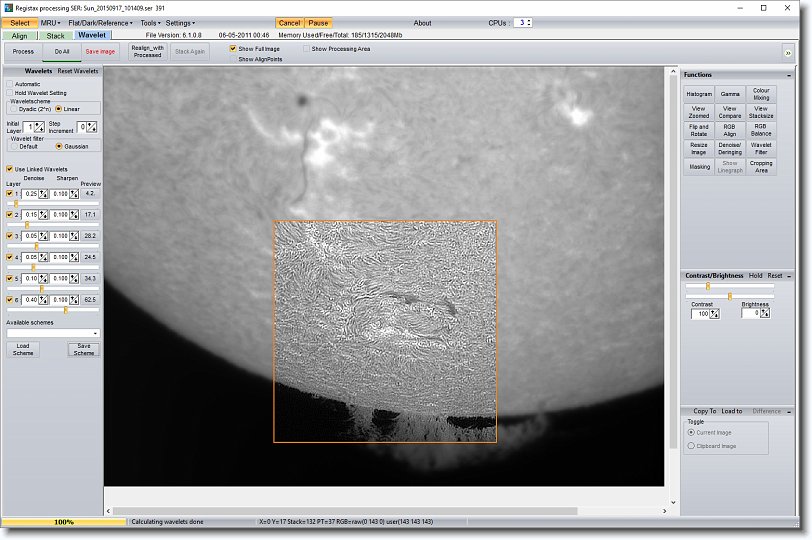Screen dimensions: 812x540
Task: Click the Layer 6 wavelet slider handle
Action: [66, 310]
